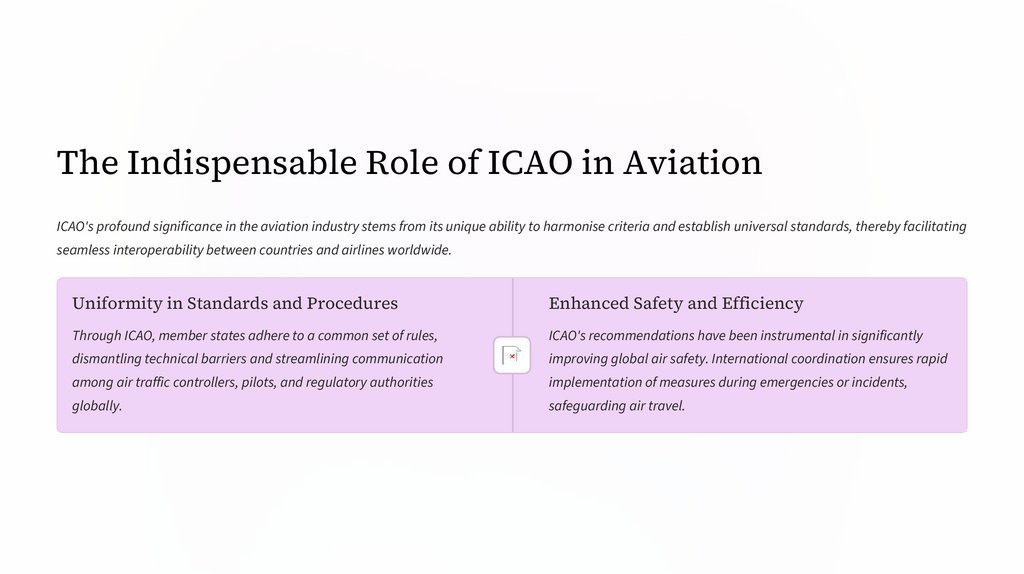Select "emergencies" in the right card text
The height and width of the screenshot is (574, 1024).
[x=788, y=382]
